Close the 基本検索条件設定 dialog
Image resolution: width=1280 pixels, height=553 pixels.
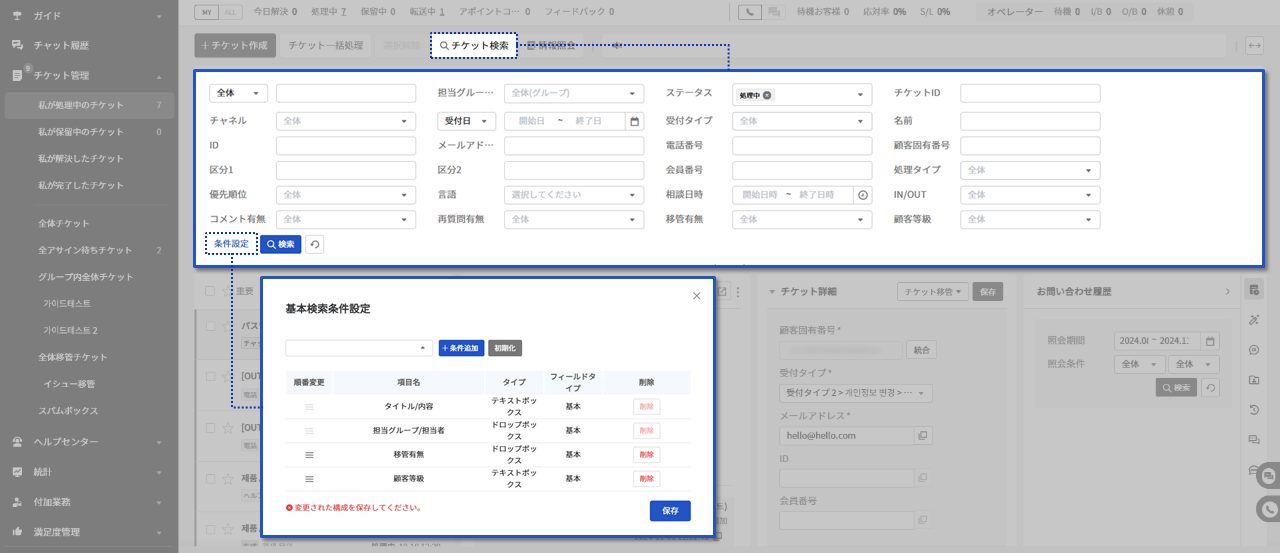click(697, 296)
